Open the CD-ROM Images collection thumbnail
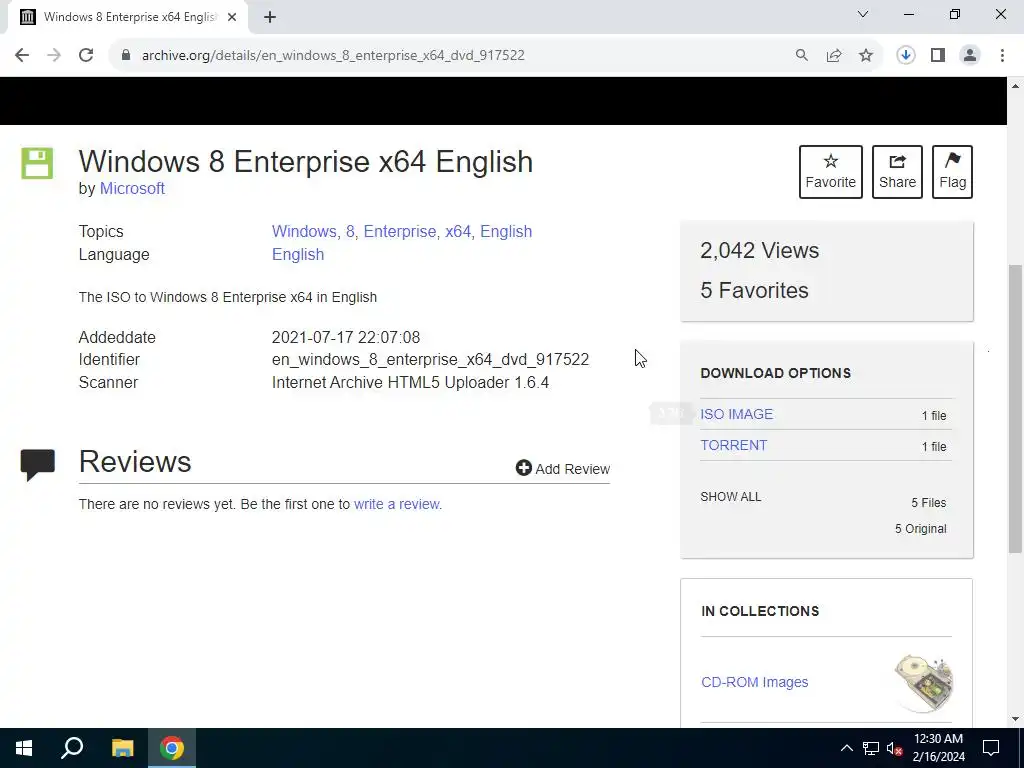 925,683
